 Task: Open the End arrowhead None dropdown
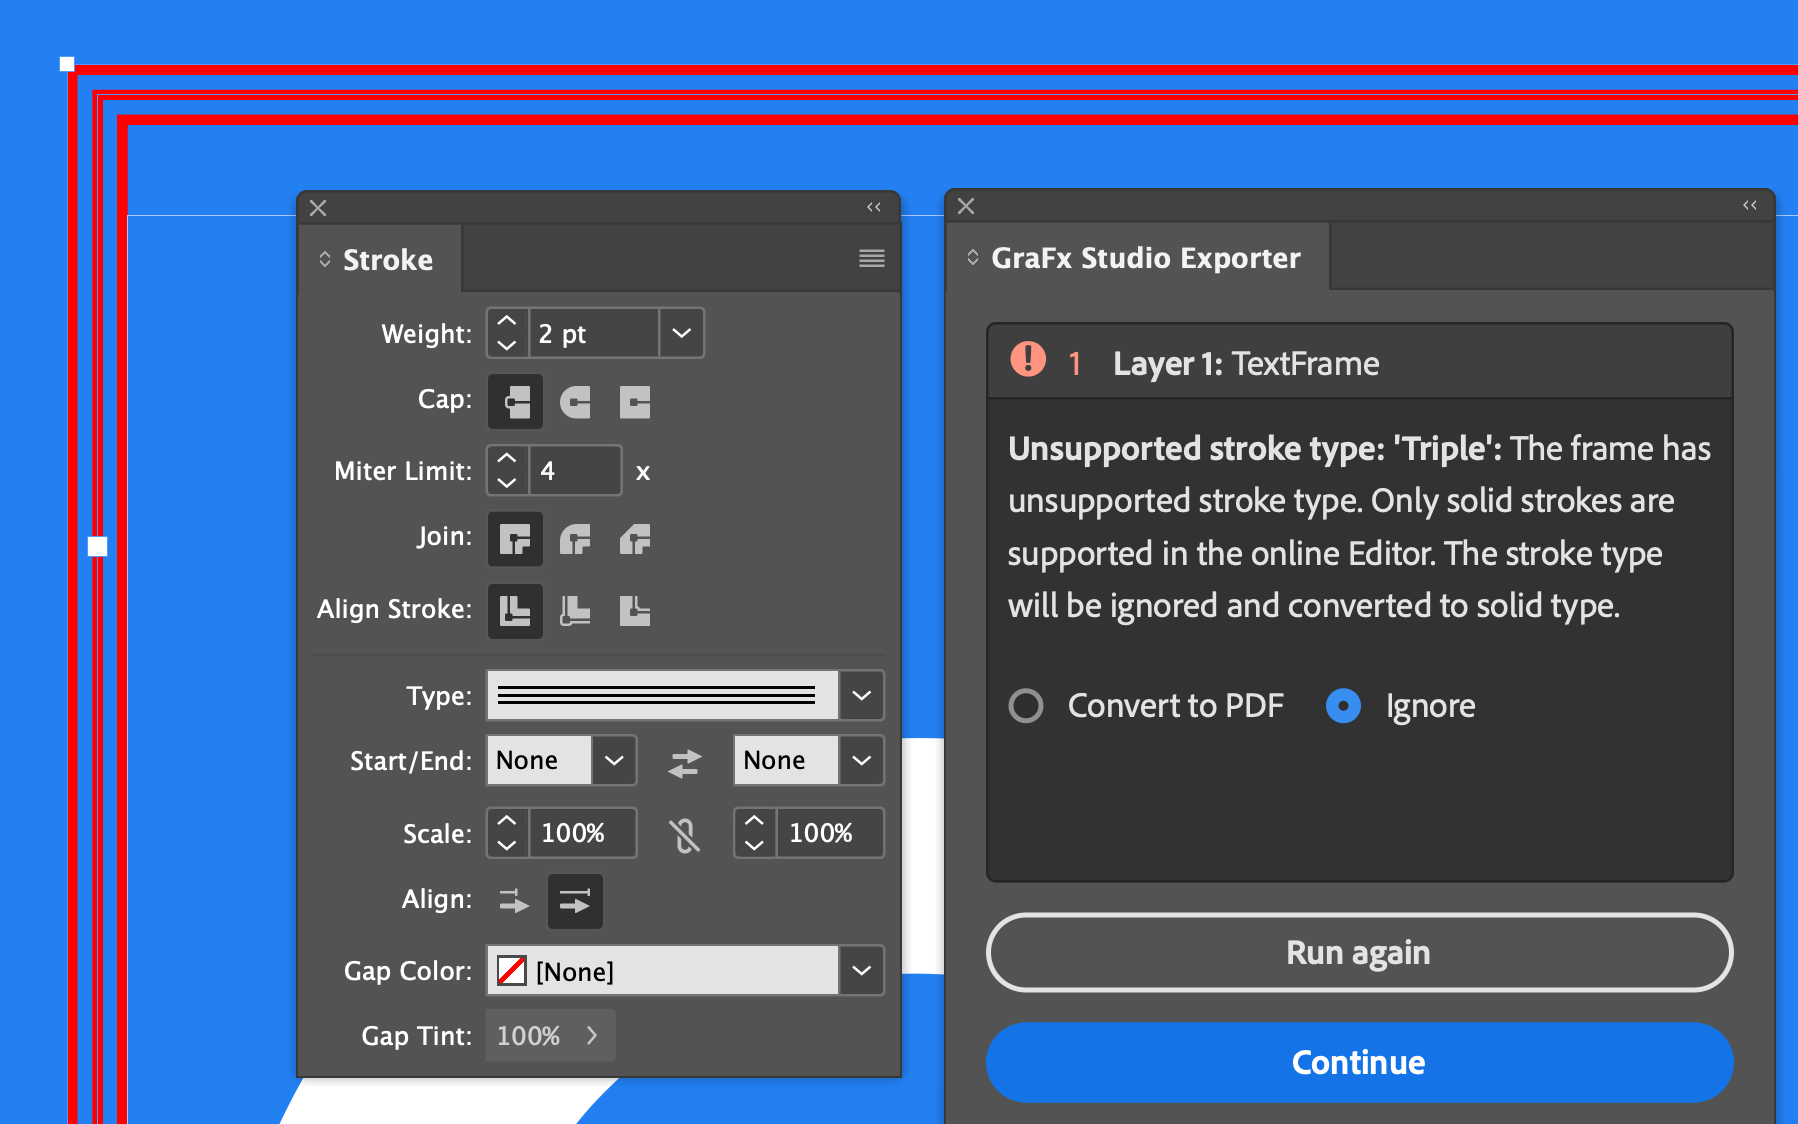click(x=862, y=760)
